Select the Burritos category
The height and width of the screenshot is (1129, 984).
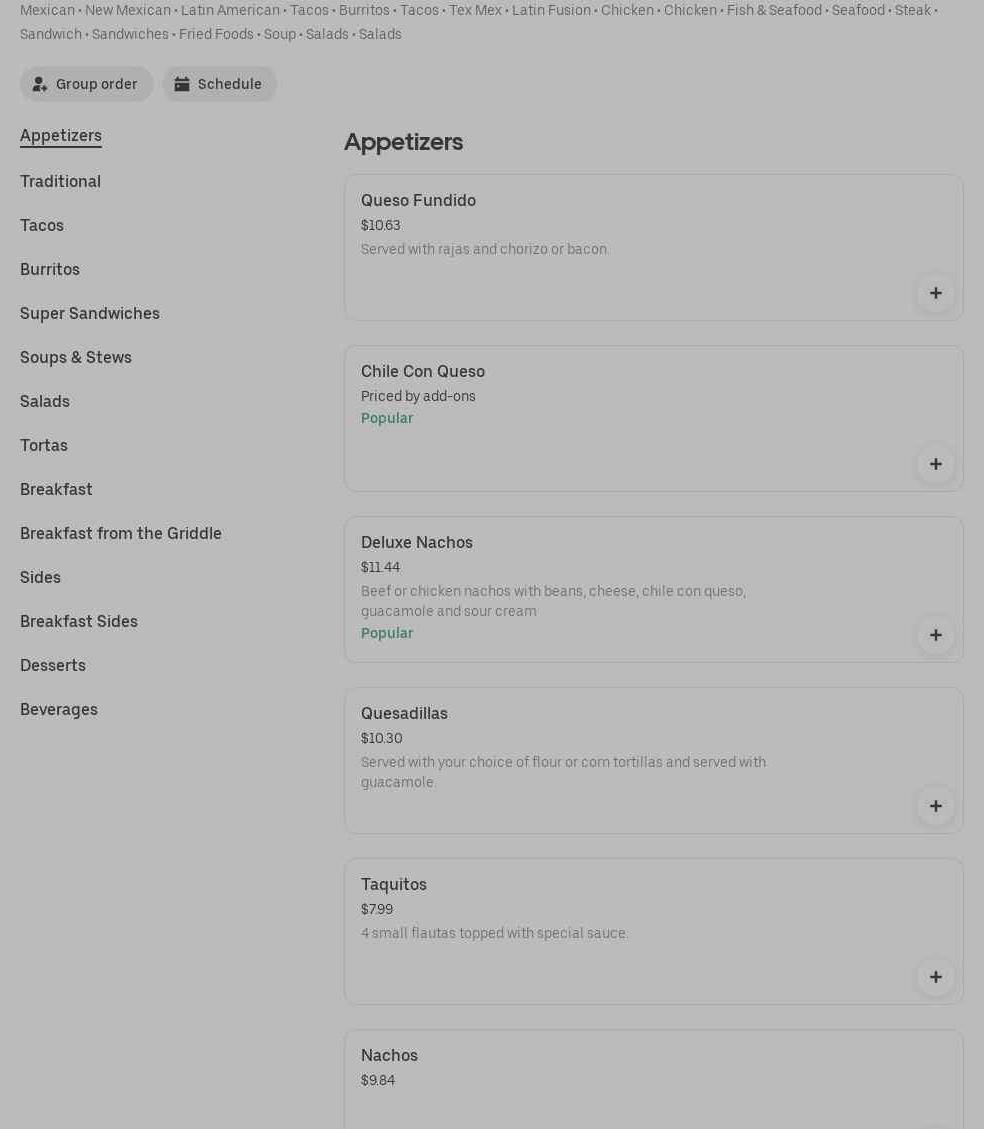click(x=50, y=270)
